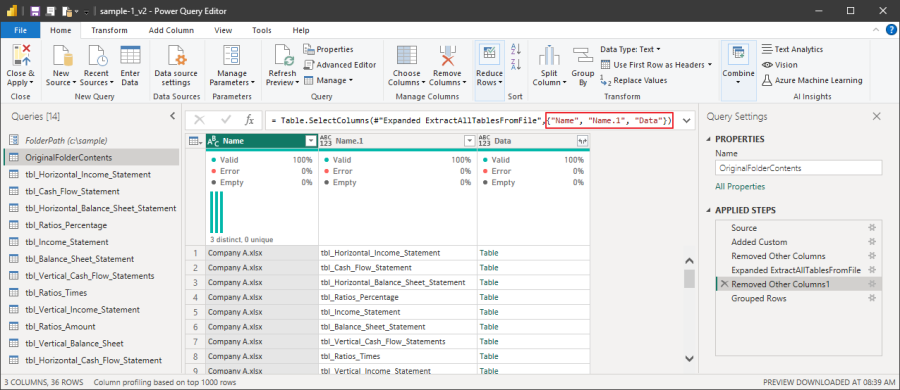
Task: Open the All Properties link
Action: tap(740, 187)
